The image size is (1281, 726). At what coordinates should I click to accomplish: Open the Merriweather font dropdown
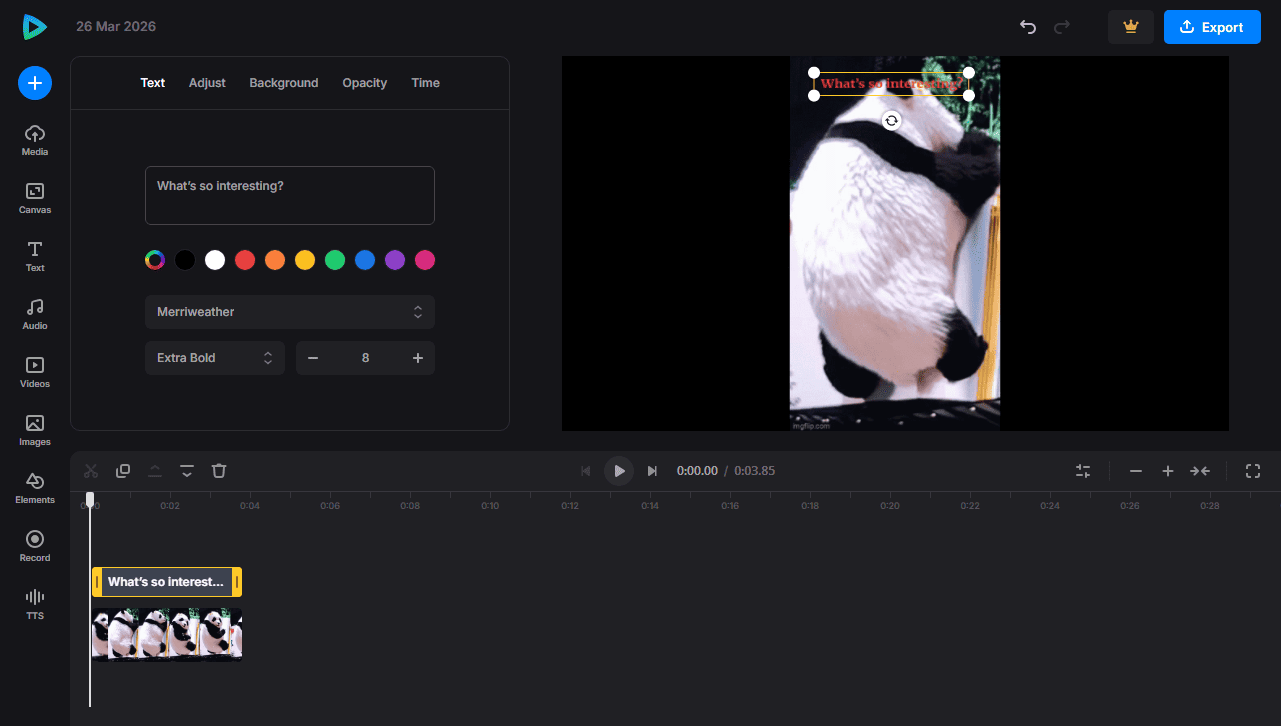point(289,311)
